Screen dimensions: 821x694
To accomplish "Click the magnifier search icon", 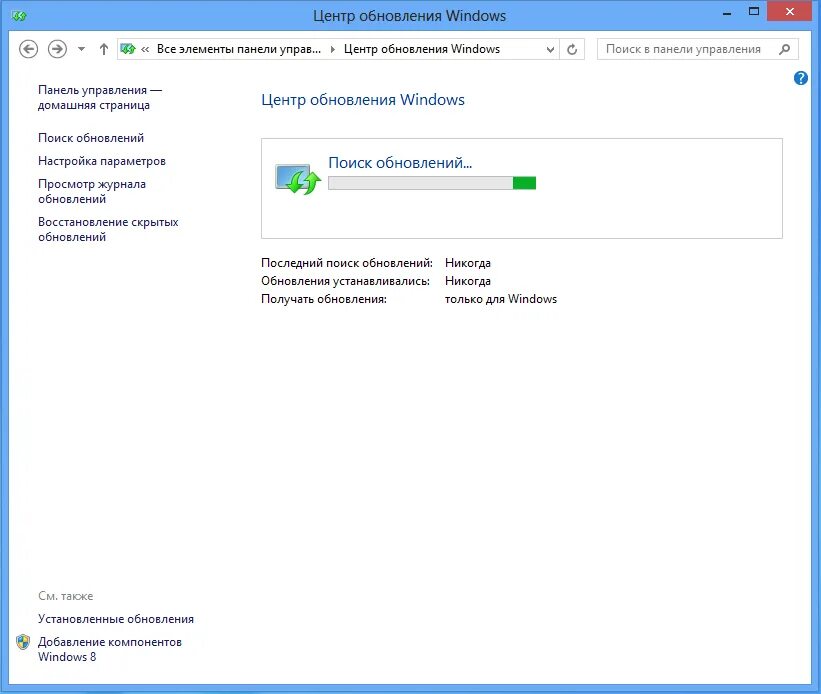I will 784,49.
